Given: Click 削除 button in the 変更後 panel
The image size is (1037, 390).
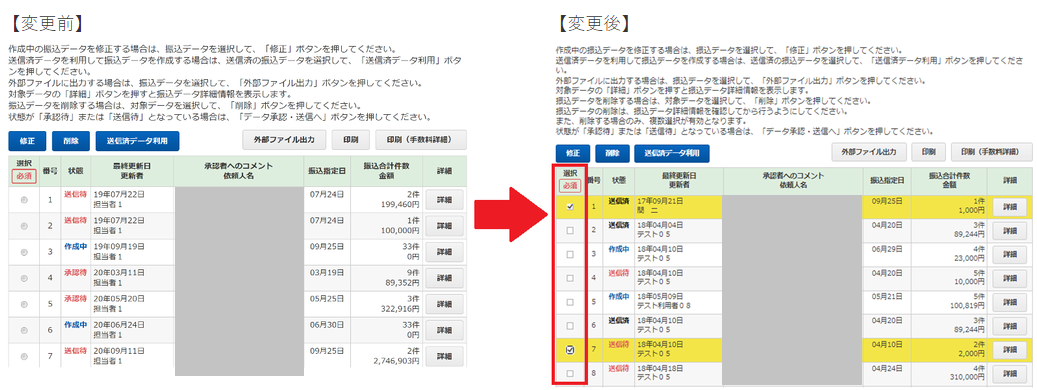Looking at the screenshot, I should (x=612, y=153).
